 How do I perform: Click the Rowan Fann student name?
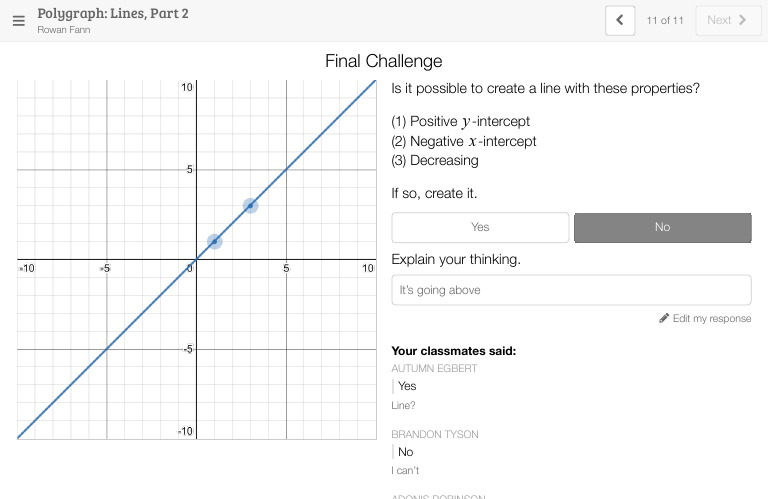click(63, 30)
